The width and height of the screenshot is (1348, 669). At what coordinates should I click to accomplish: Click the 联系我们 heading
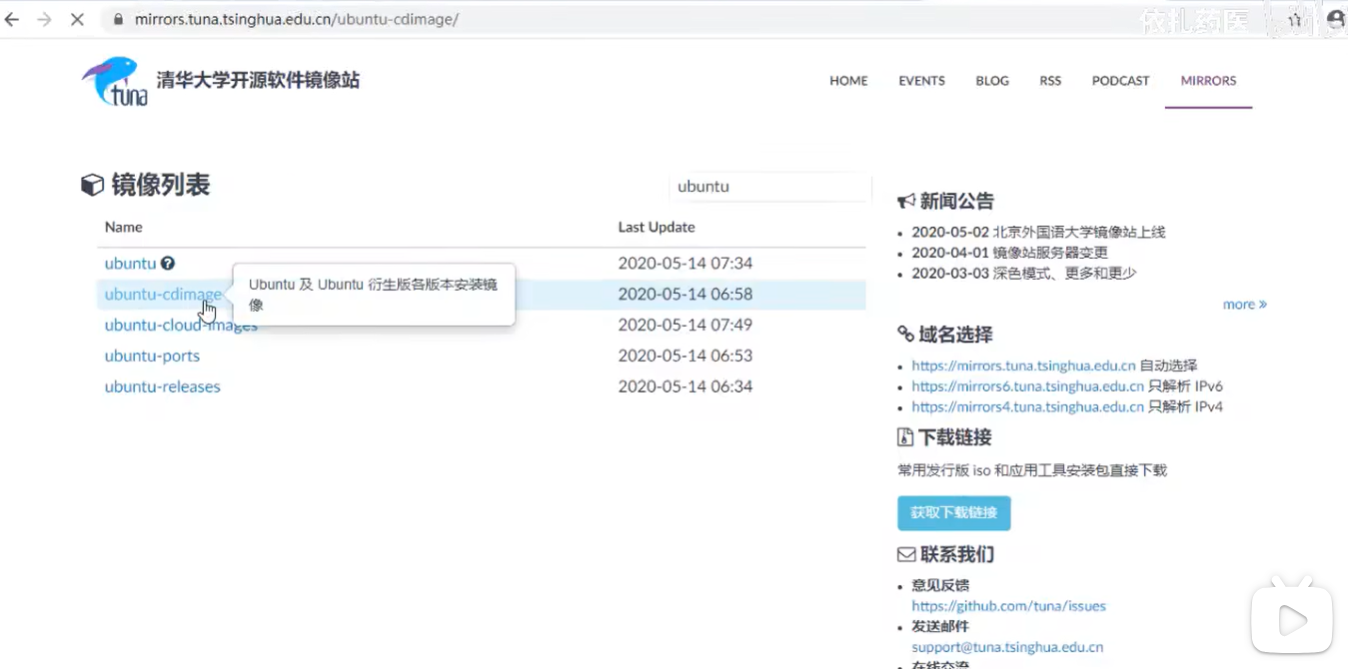coord(957,554)
